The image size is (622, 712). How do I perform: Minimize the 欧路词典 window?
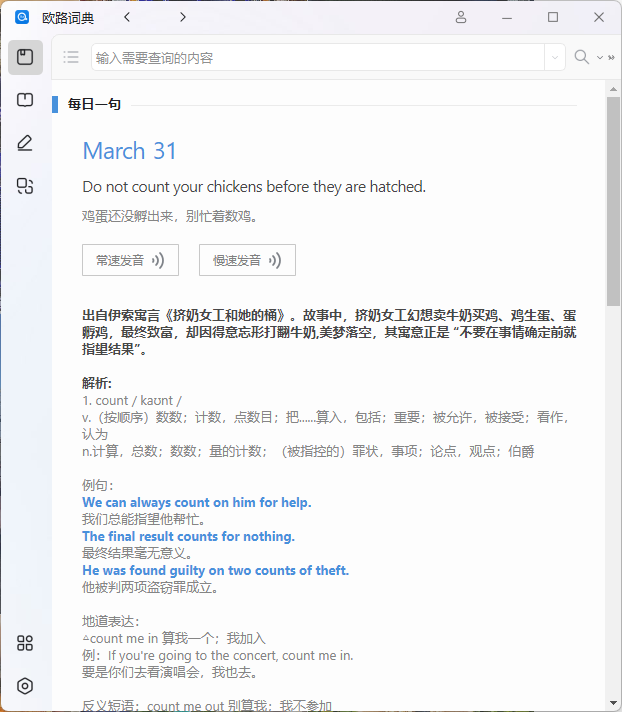click(x=507, y=17)
